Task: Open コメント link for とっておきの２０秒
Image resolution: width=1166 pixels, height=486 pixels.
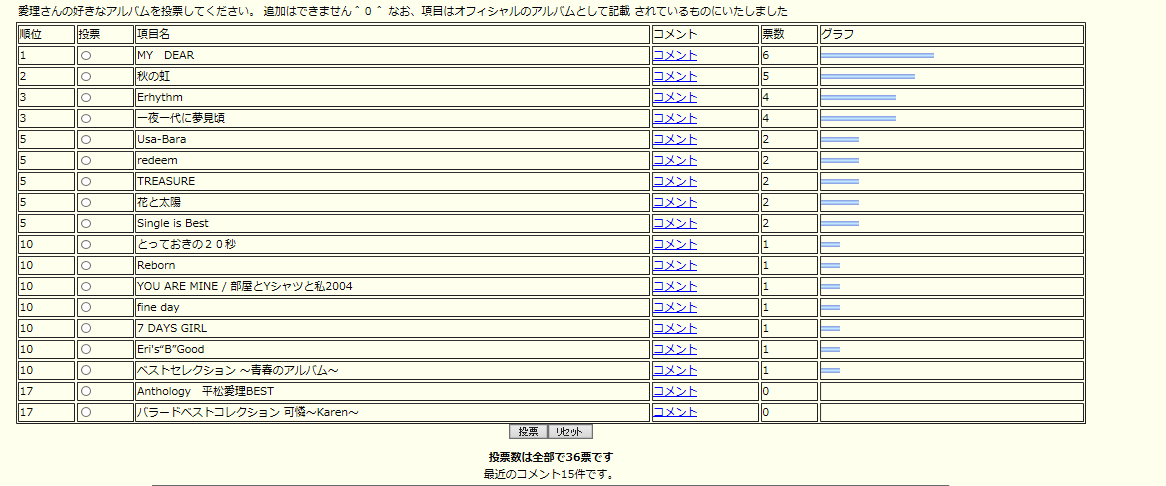Action: tap(675, 245)
